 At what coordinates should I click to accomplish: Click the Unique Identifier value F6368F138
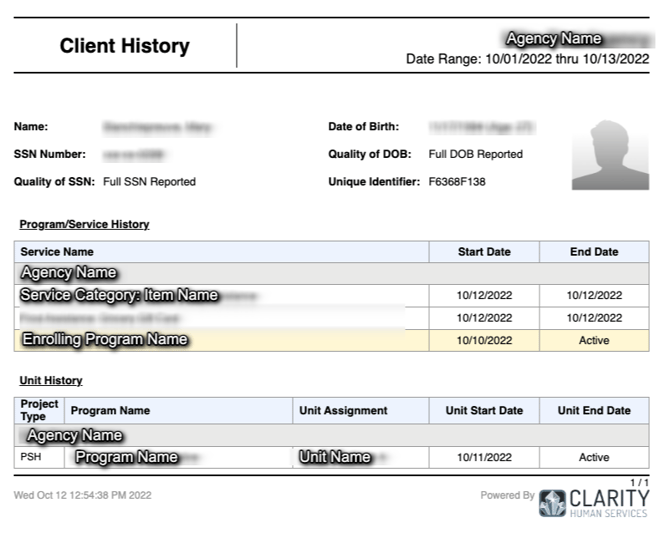click(457, 182)
